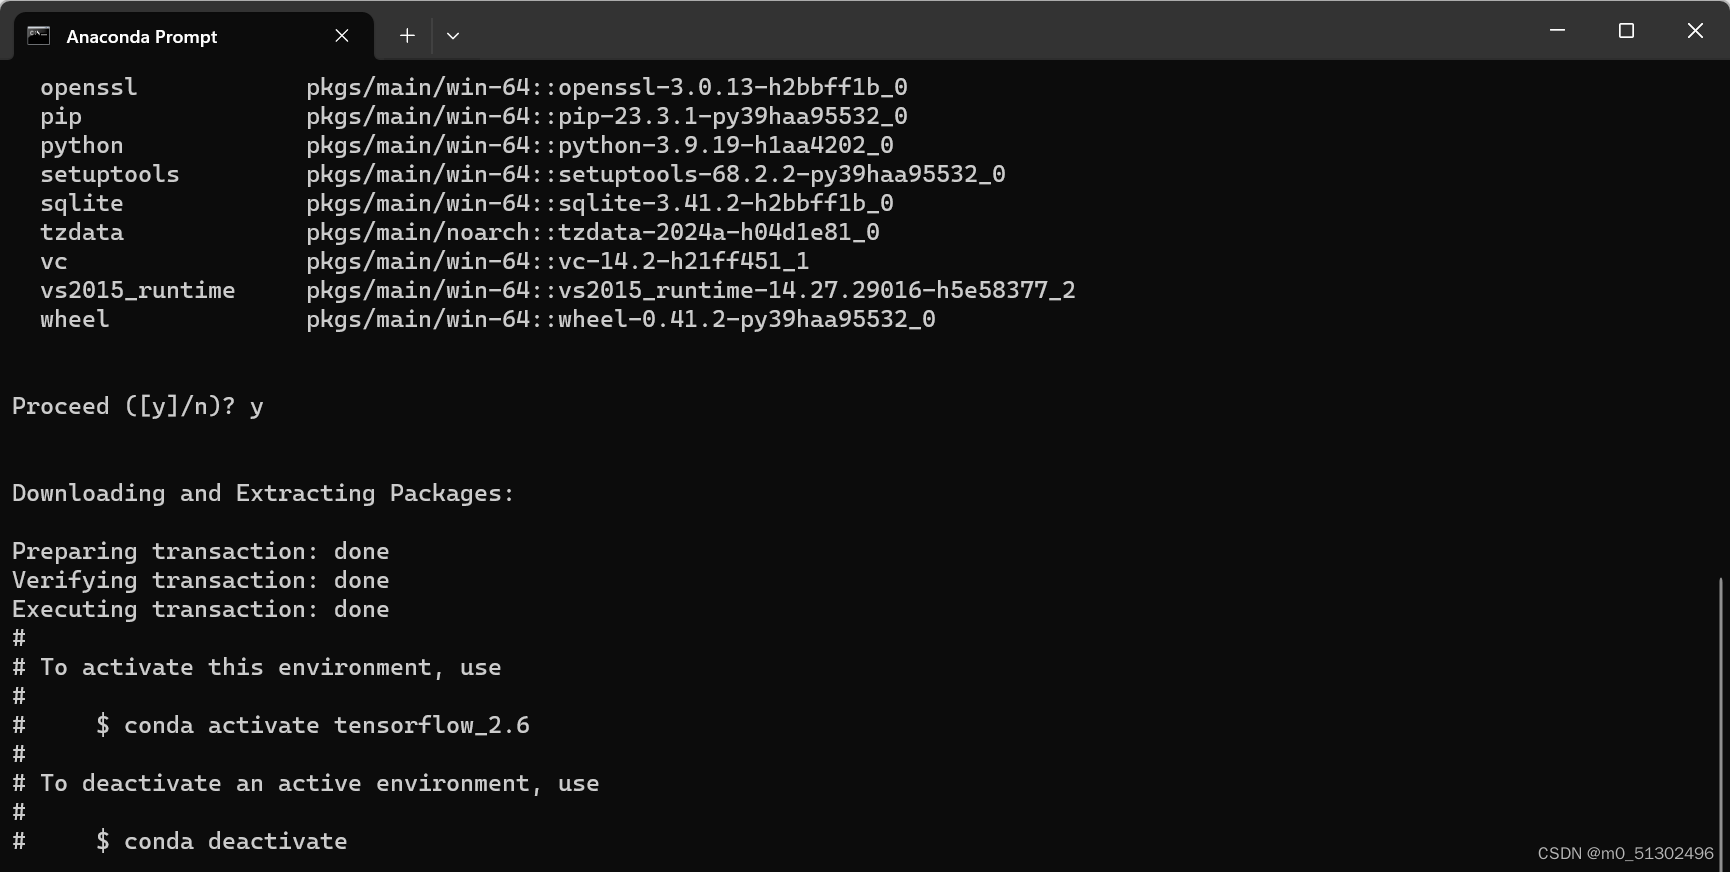The width and height of the screenshot is (1730, 872).
Task: Click the 'openssl' package name
Action: 89,87
